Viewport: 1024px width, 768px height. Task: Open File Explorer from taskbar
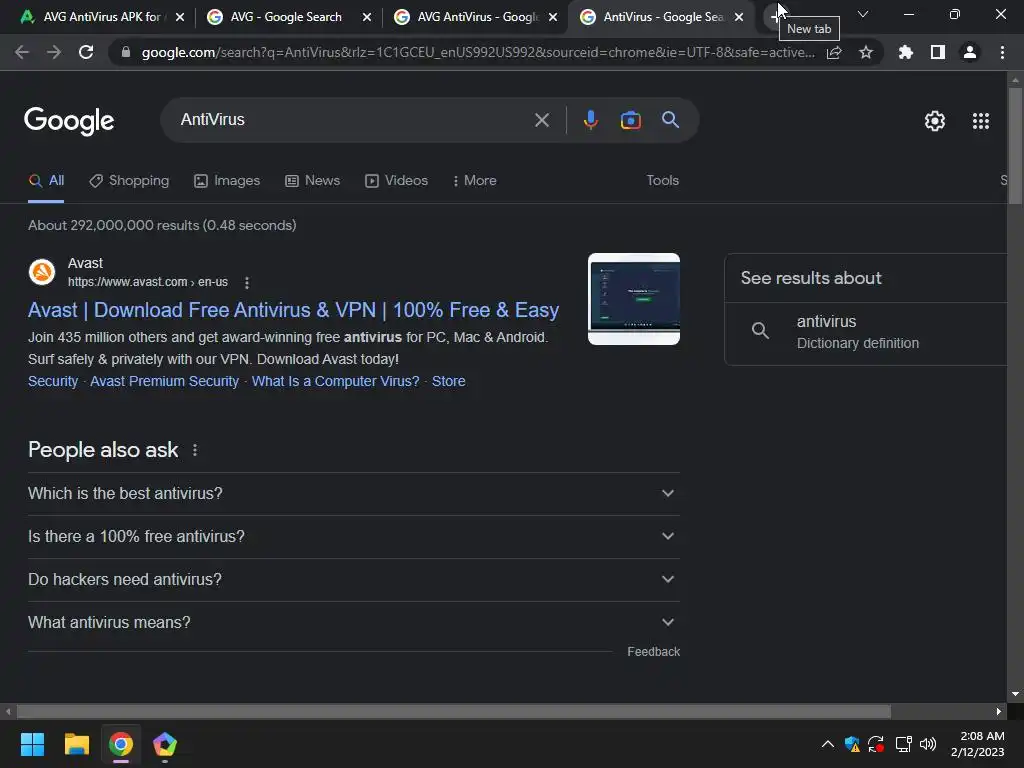[76, 744]
